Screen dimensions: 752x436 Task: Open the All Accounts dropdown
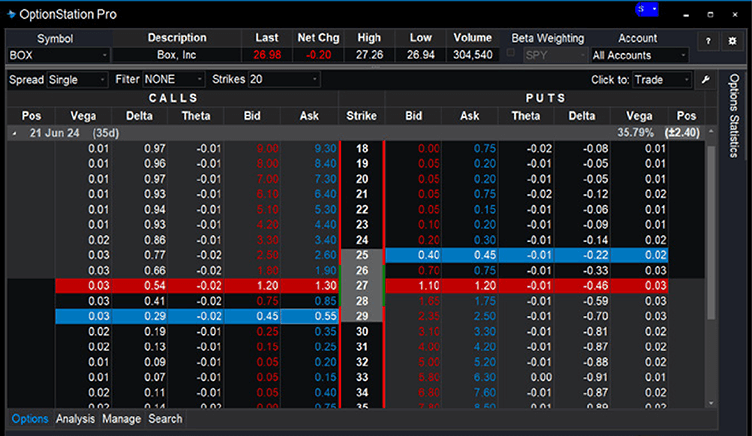pos(639,55)
